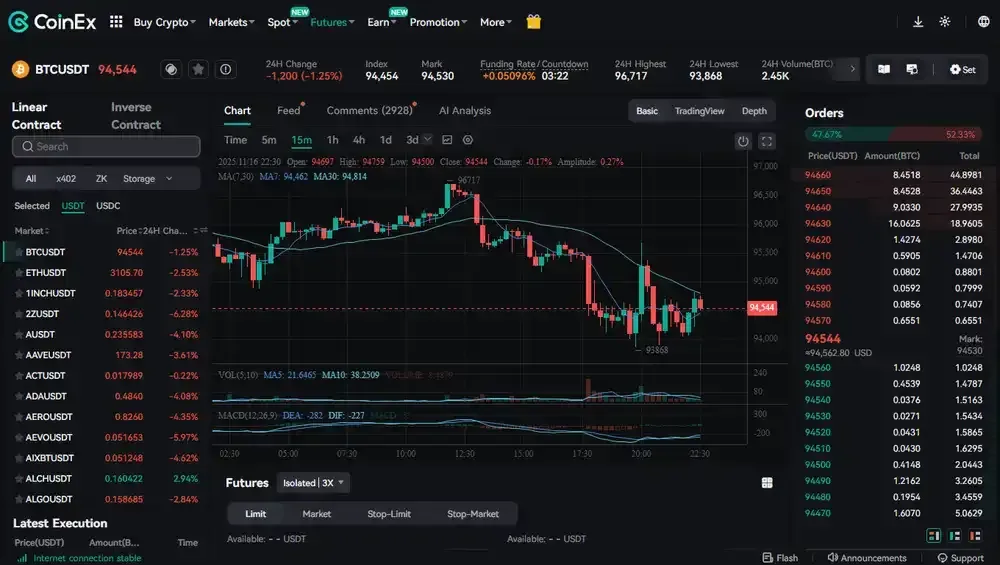Star 1INCHUSDT in the market list
Image resolution: width=1000 pixels, height=565 pixels.
pyautogui.click(x=19, y=293)
